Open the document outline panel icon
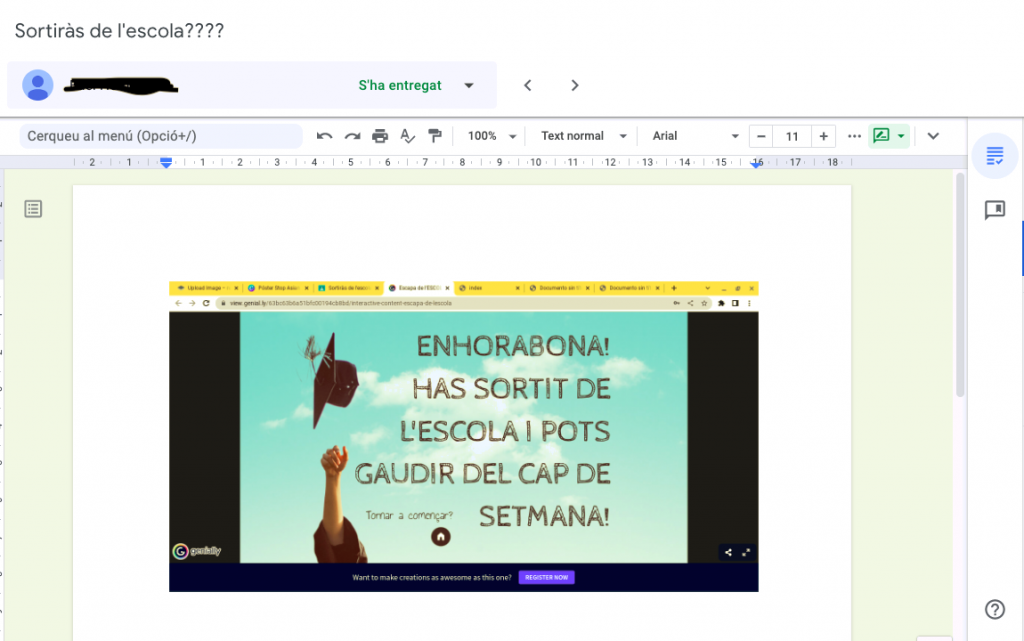The image size is (1024, 641). 33,209
